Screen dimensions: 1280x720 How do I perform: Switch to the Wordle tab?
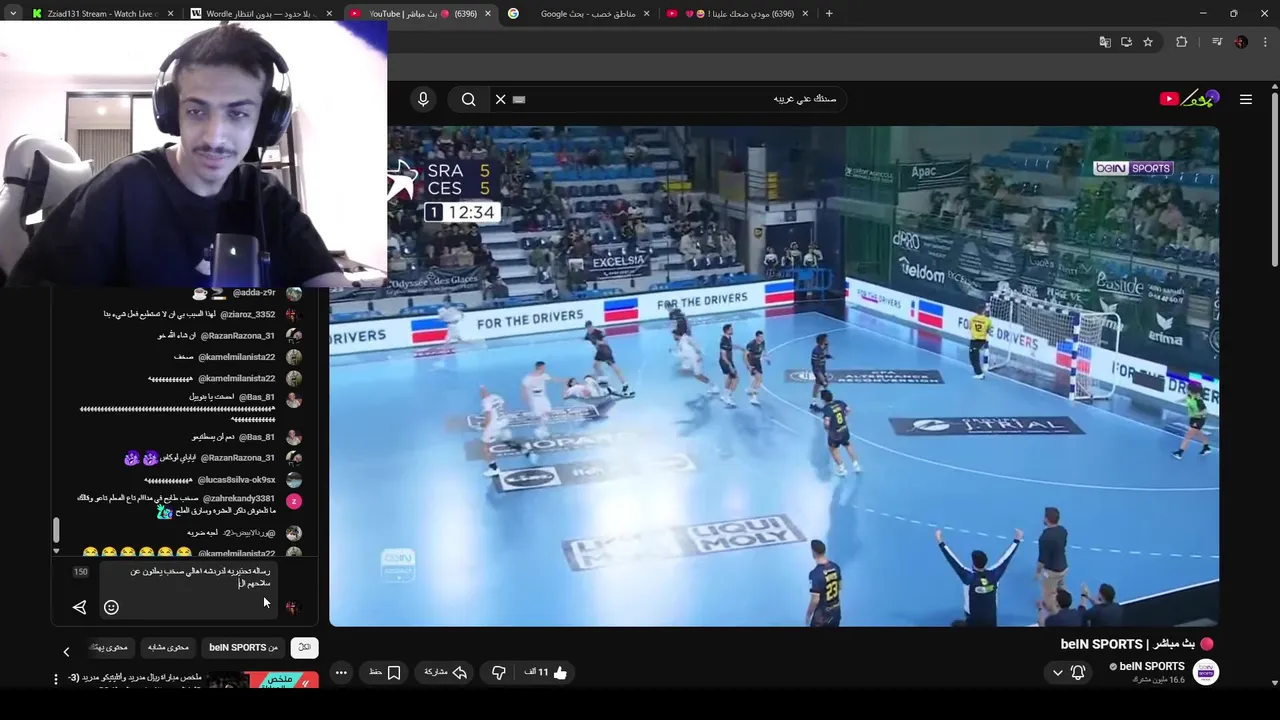pyautogui.click(x=258, y=14)
